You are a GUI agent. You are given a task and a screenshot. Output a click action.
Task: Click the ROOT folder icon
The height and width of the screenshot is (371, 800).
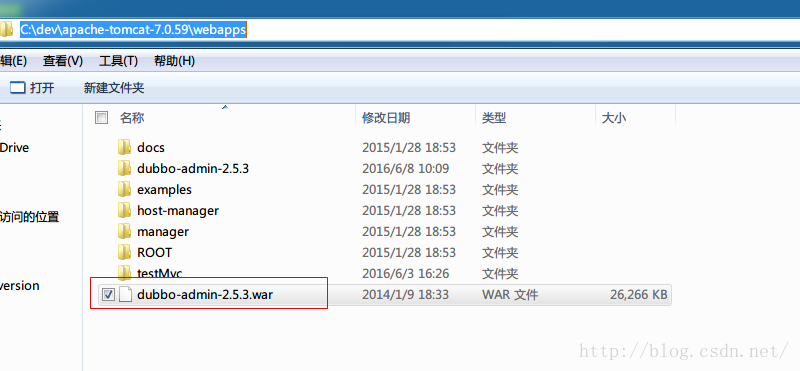(x=124, y=252)
